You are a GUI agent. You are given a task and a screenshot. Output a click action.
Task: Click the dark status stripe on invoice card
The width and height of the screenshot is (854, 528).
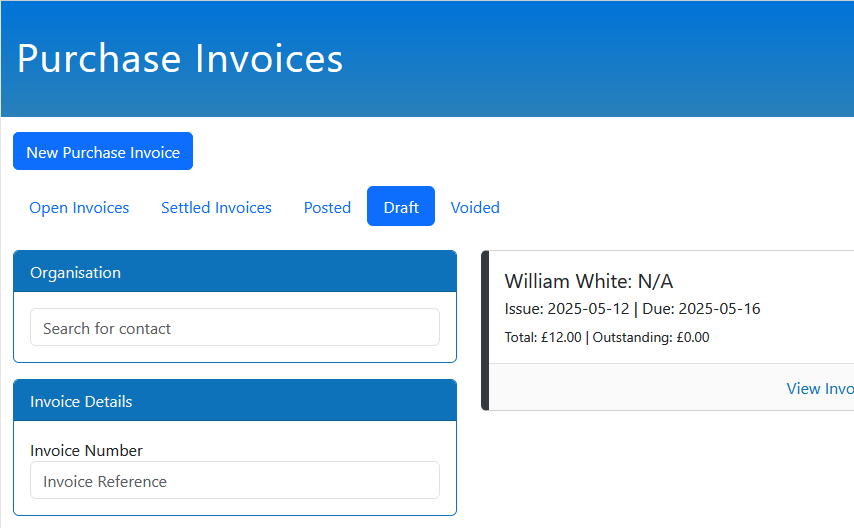(485, 330)
